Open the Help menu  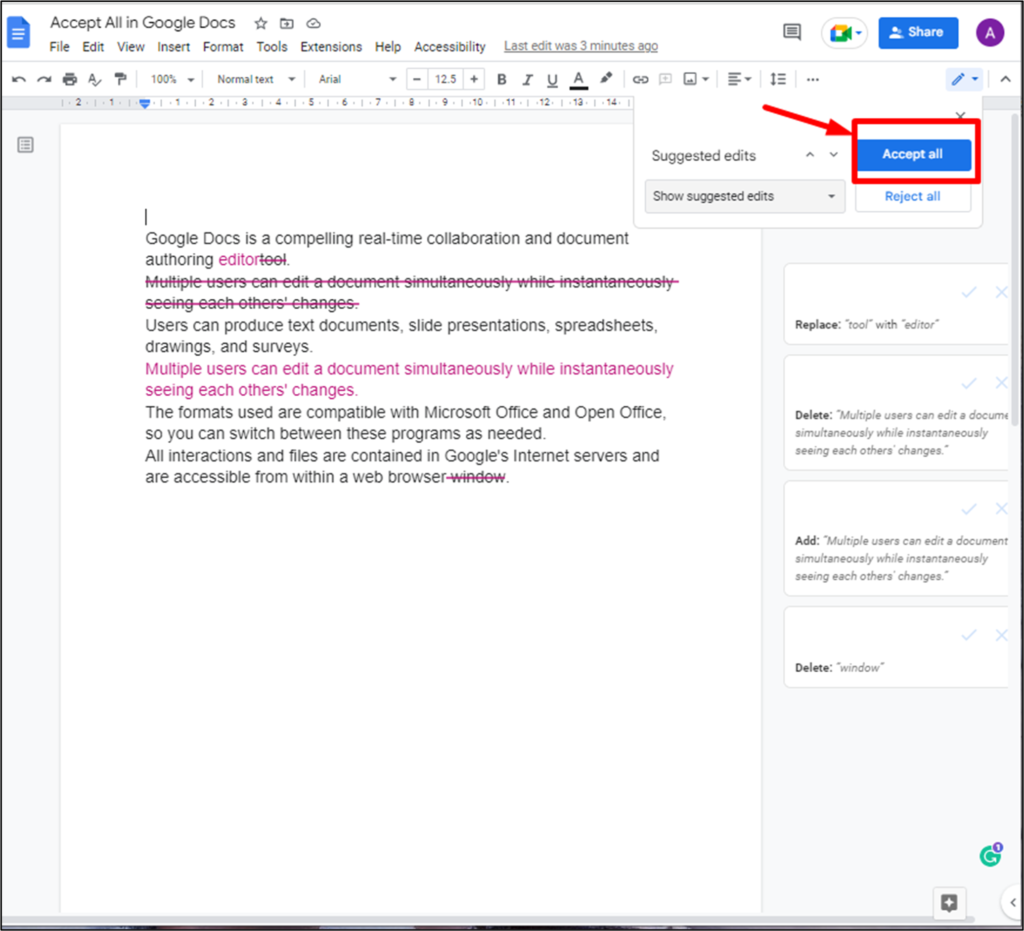pyautogui.click(x=388, y=47)
